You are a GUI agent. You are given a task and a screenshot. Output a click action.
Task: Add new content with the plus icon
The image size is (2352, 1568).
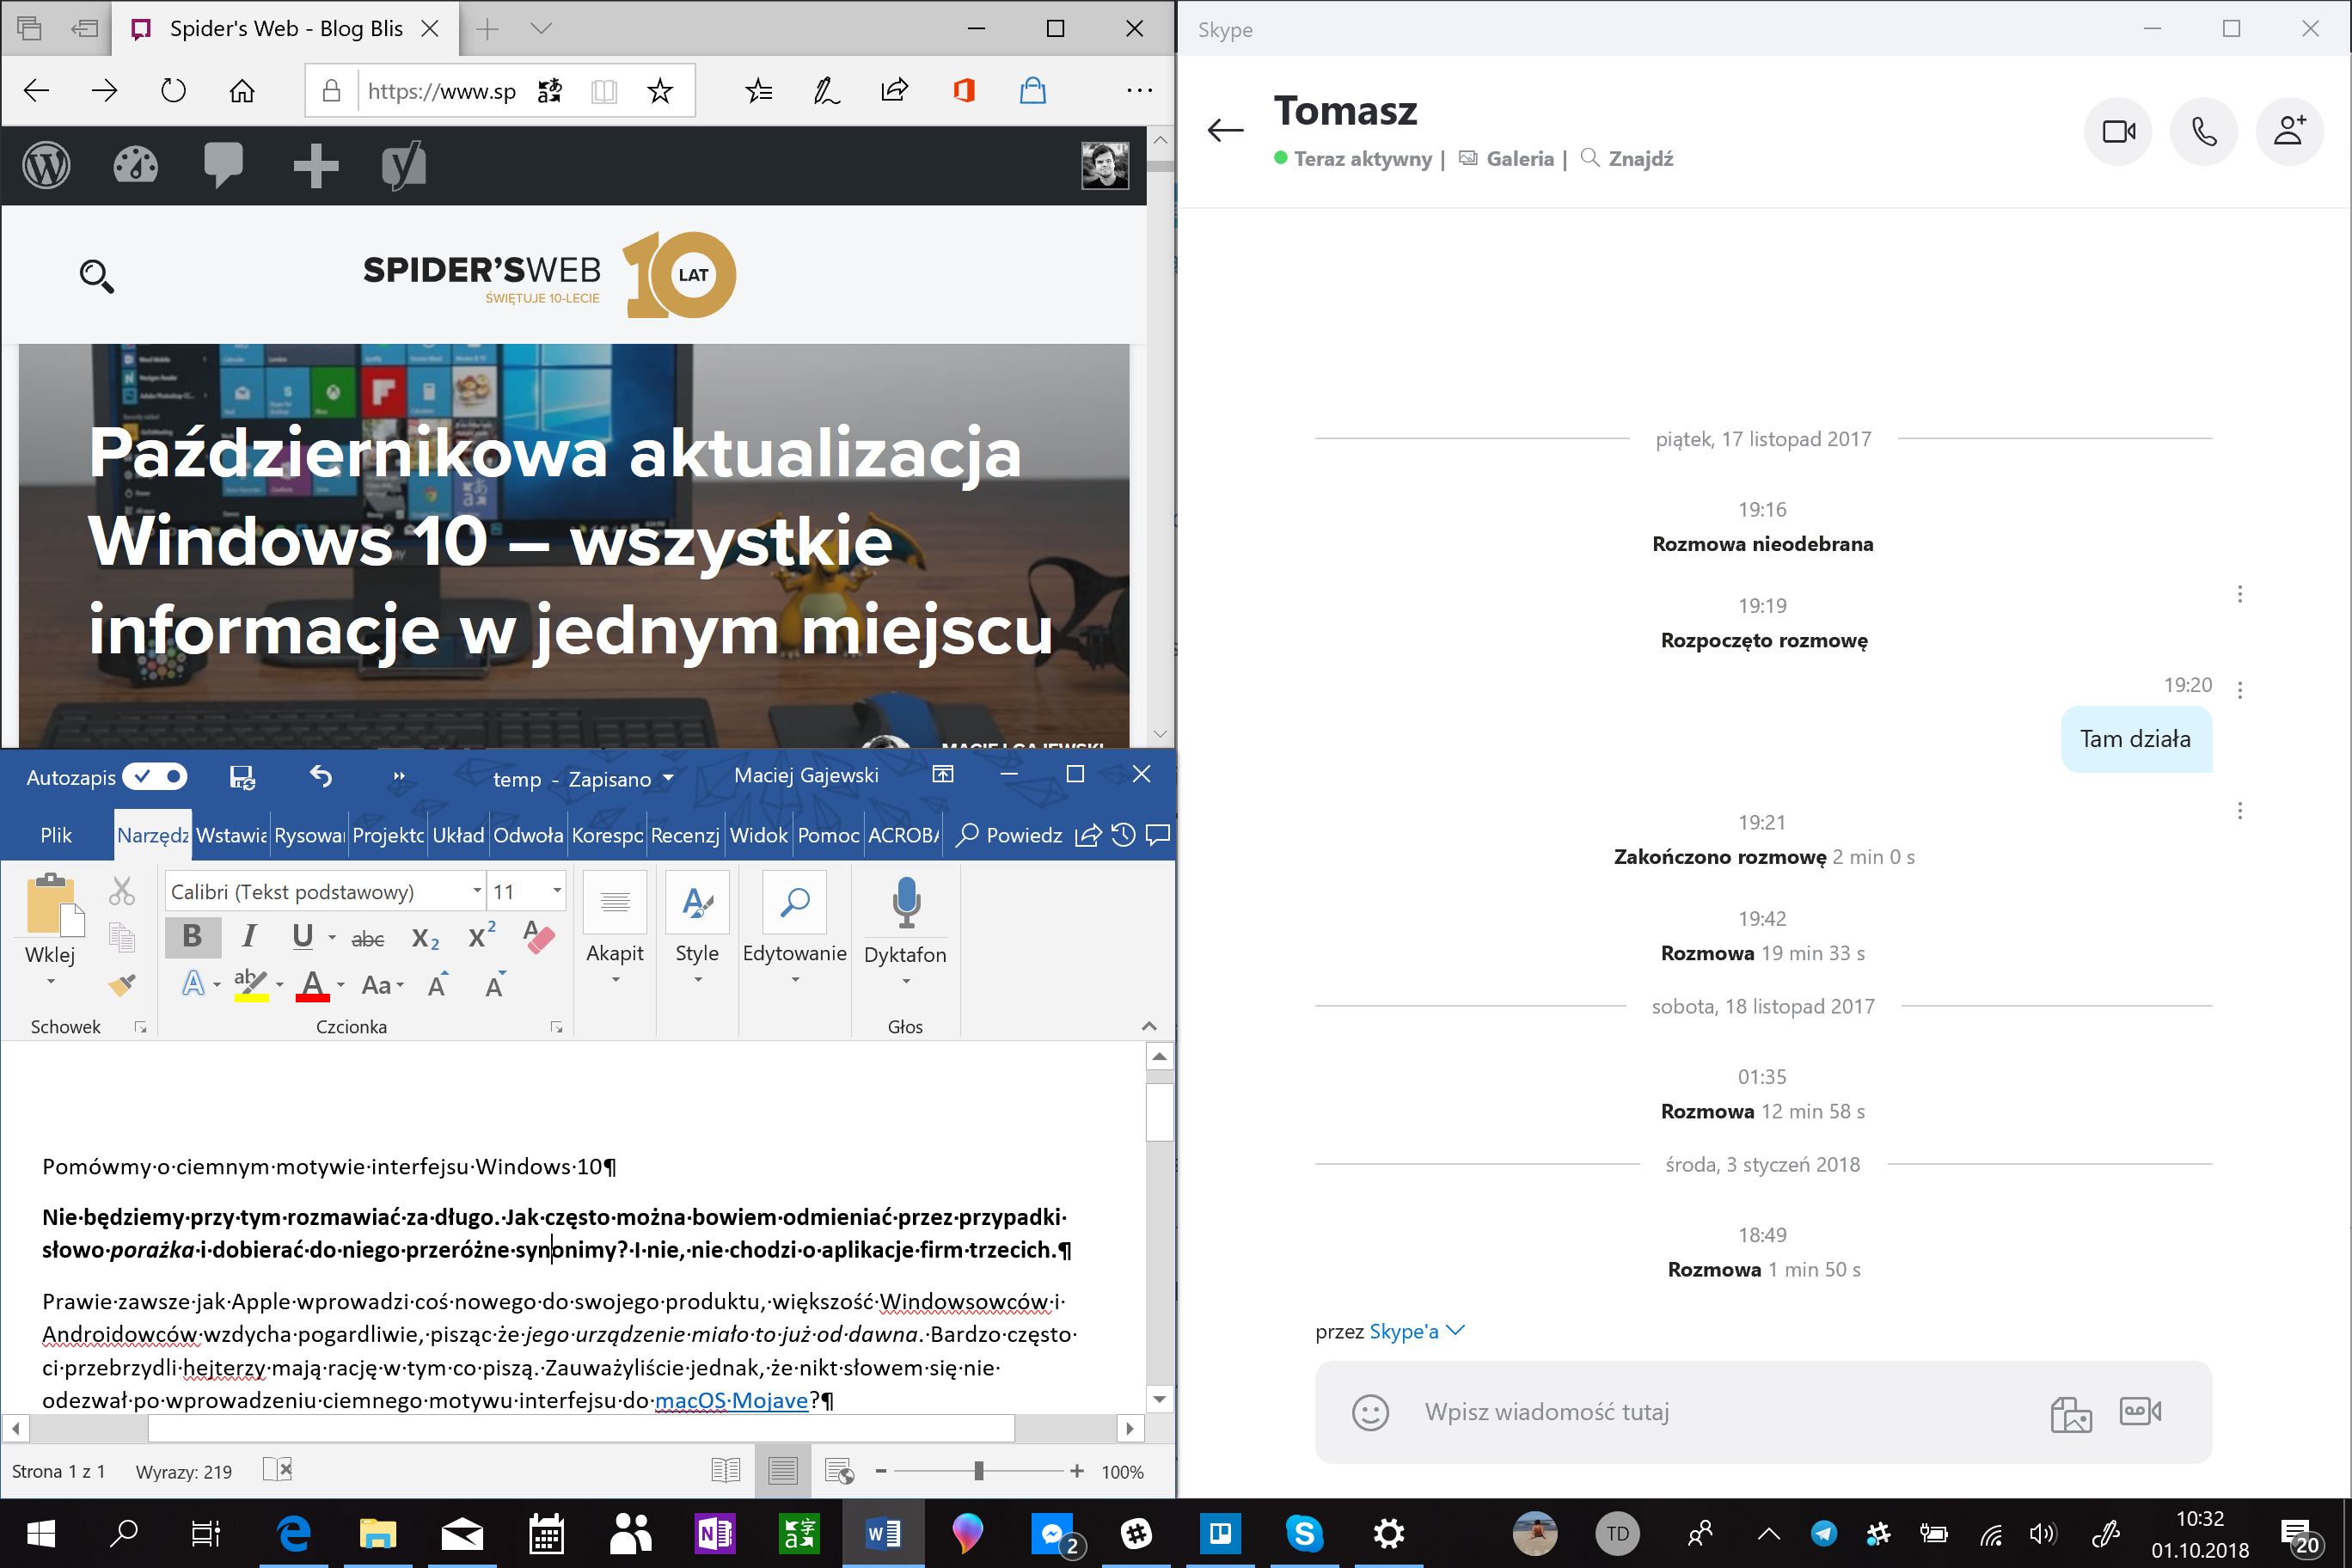pyautogui.click(x=315, y=165)
